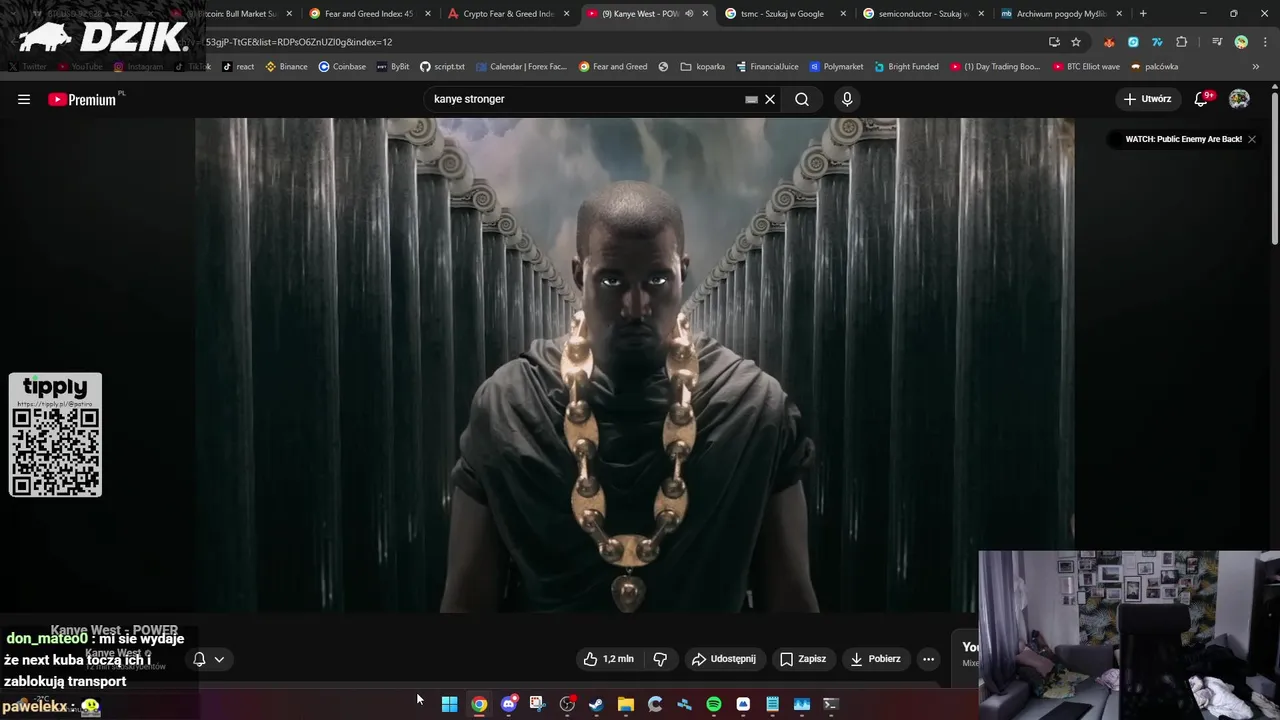The width and height of the screenshot is (1280, 720).
Task: Open the Bright Funded bookmark
Action: point(906,67)
